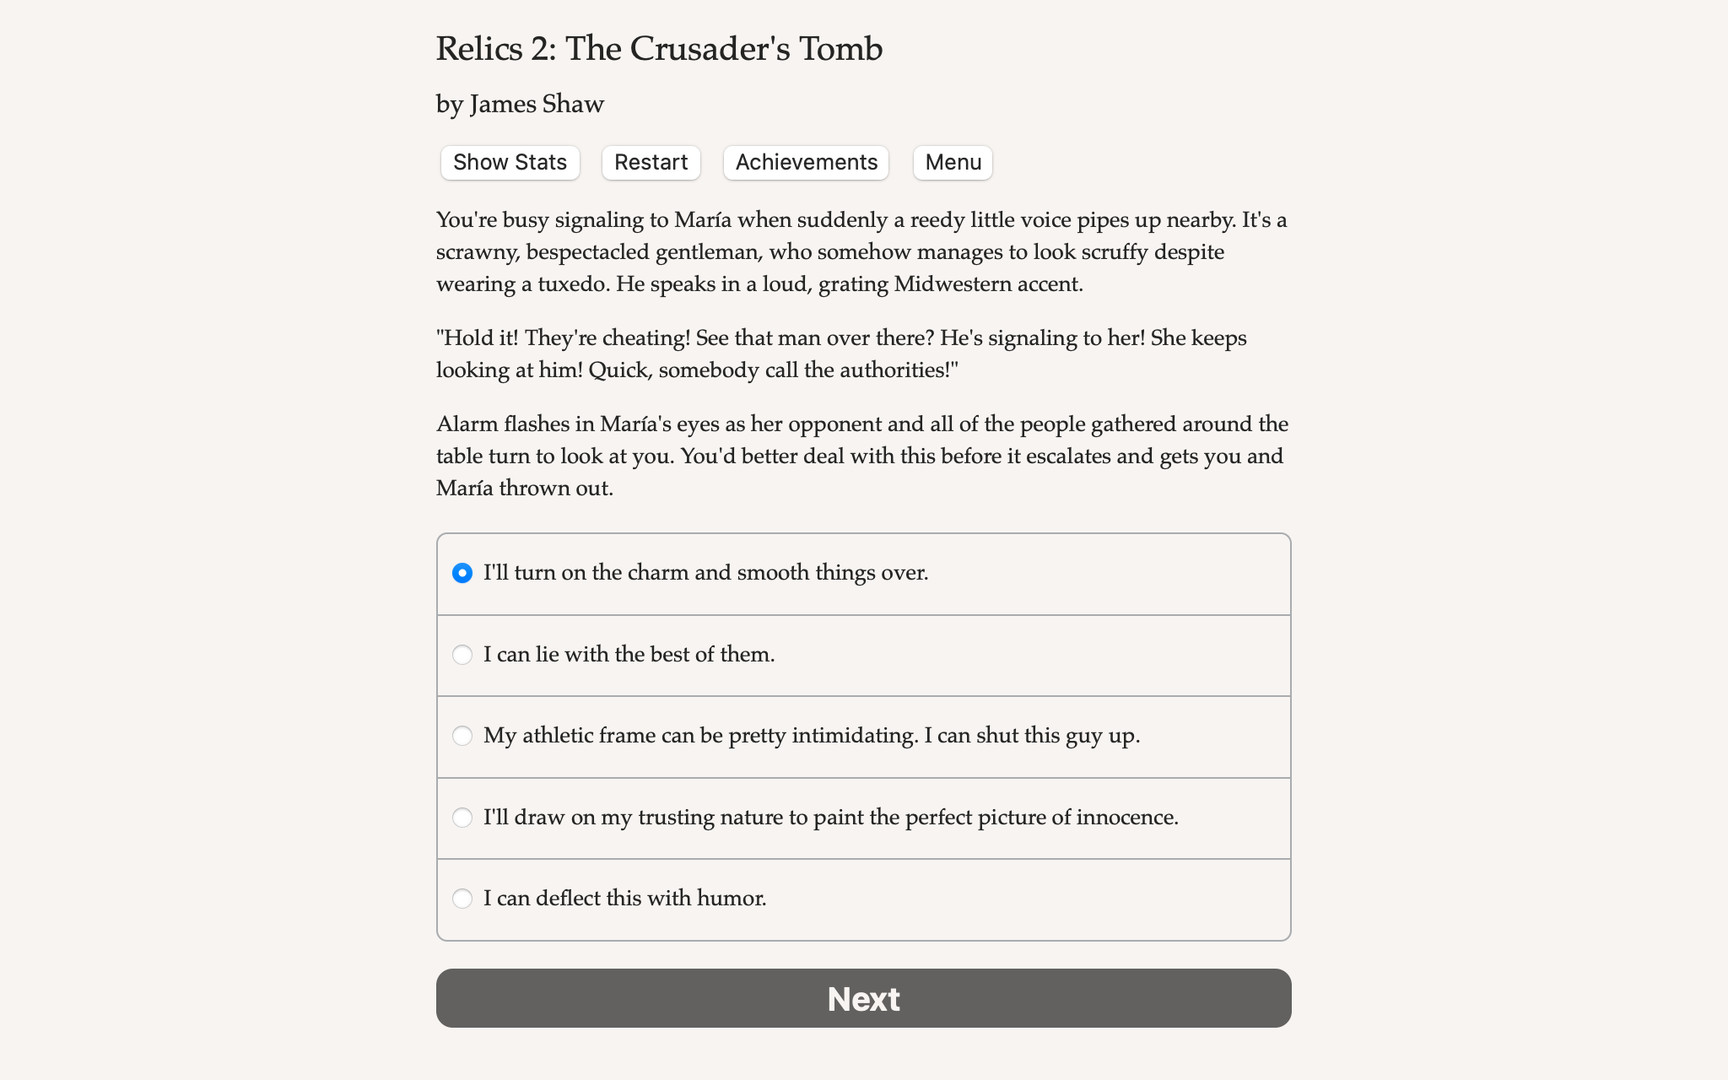Choose the radio button for lying
The width and height of the screenshot is (1728, 1080).
(x=462, y=655)
